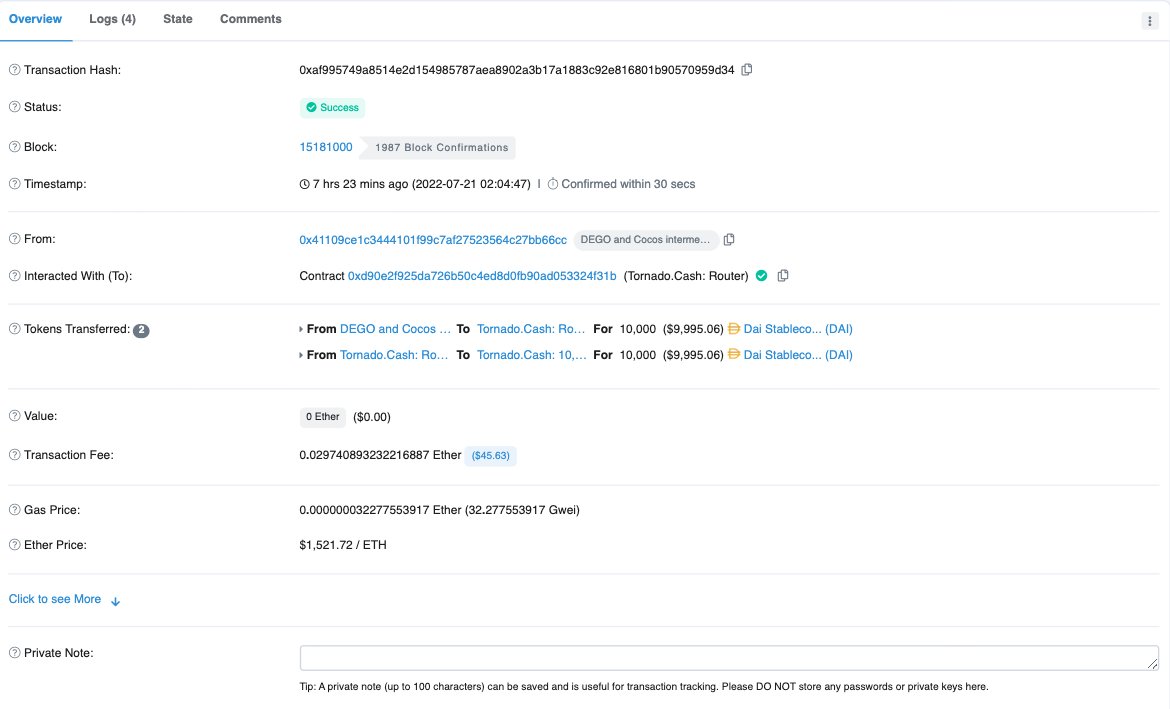Image resolution: width=1170 pixels, height=709 pixels.
Task: Click stopwatch icon by Confirmed within 30 secs
Action: 553,184
